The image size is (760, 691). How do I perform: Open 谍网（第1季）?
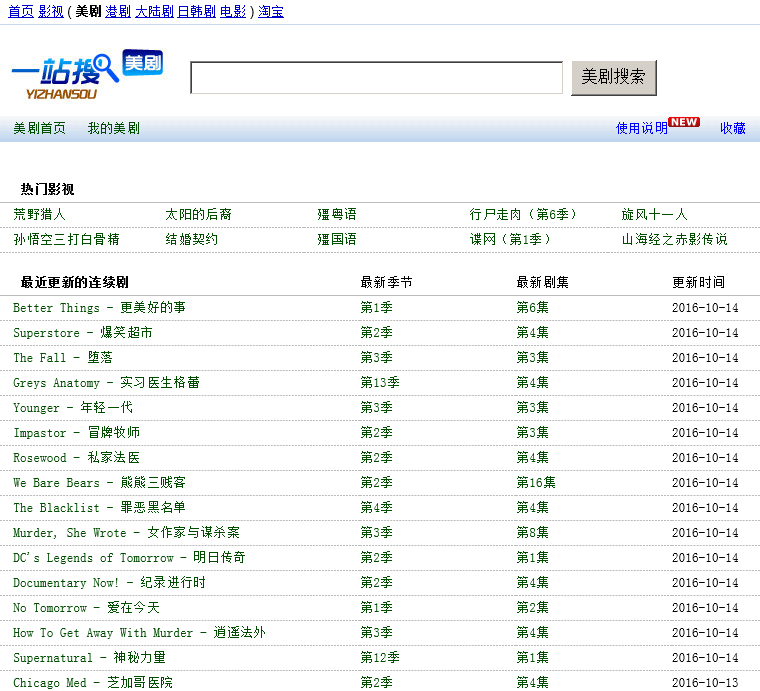(x=509, y=239)
